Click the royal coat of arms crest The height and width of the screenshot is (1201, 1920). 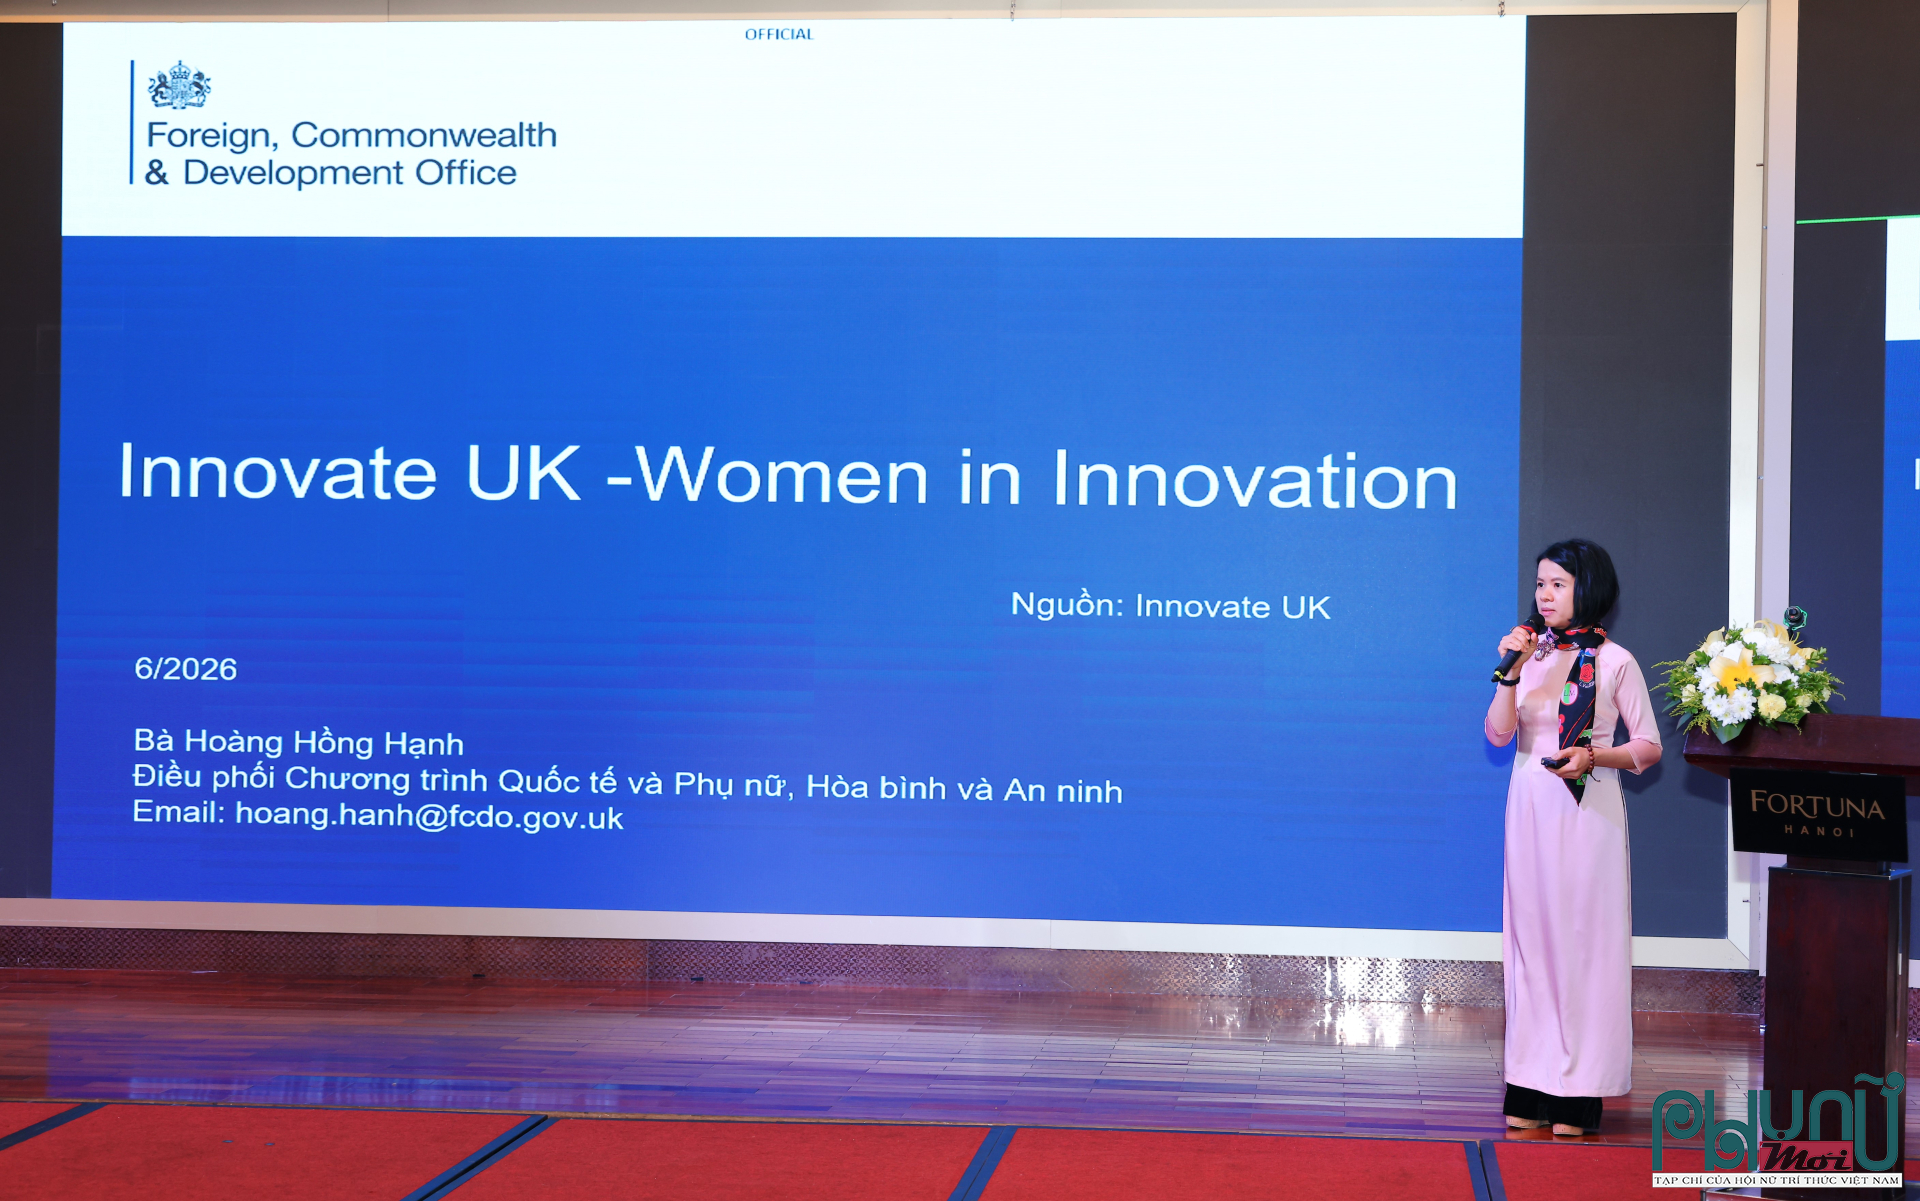point(179,85)
